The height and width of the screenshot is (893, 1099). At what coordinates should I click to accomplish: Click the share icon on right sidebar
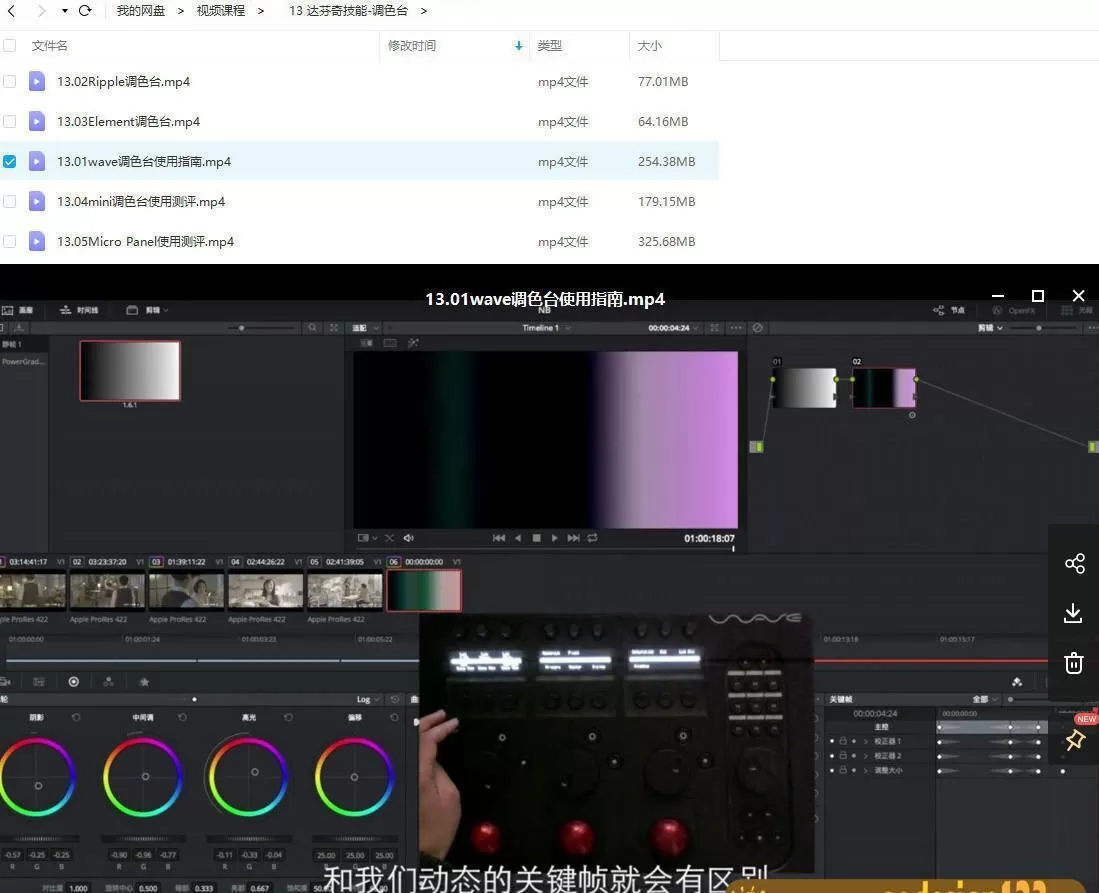(x=1074, y=563)
